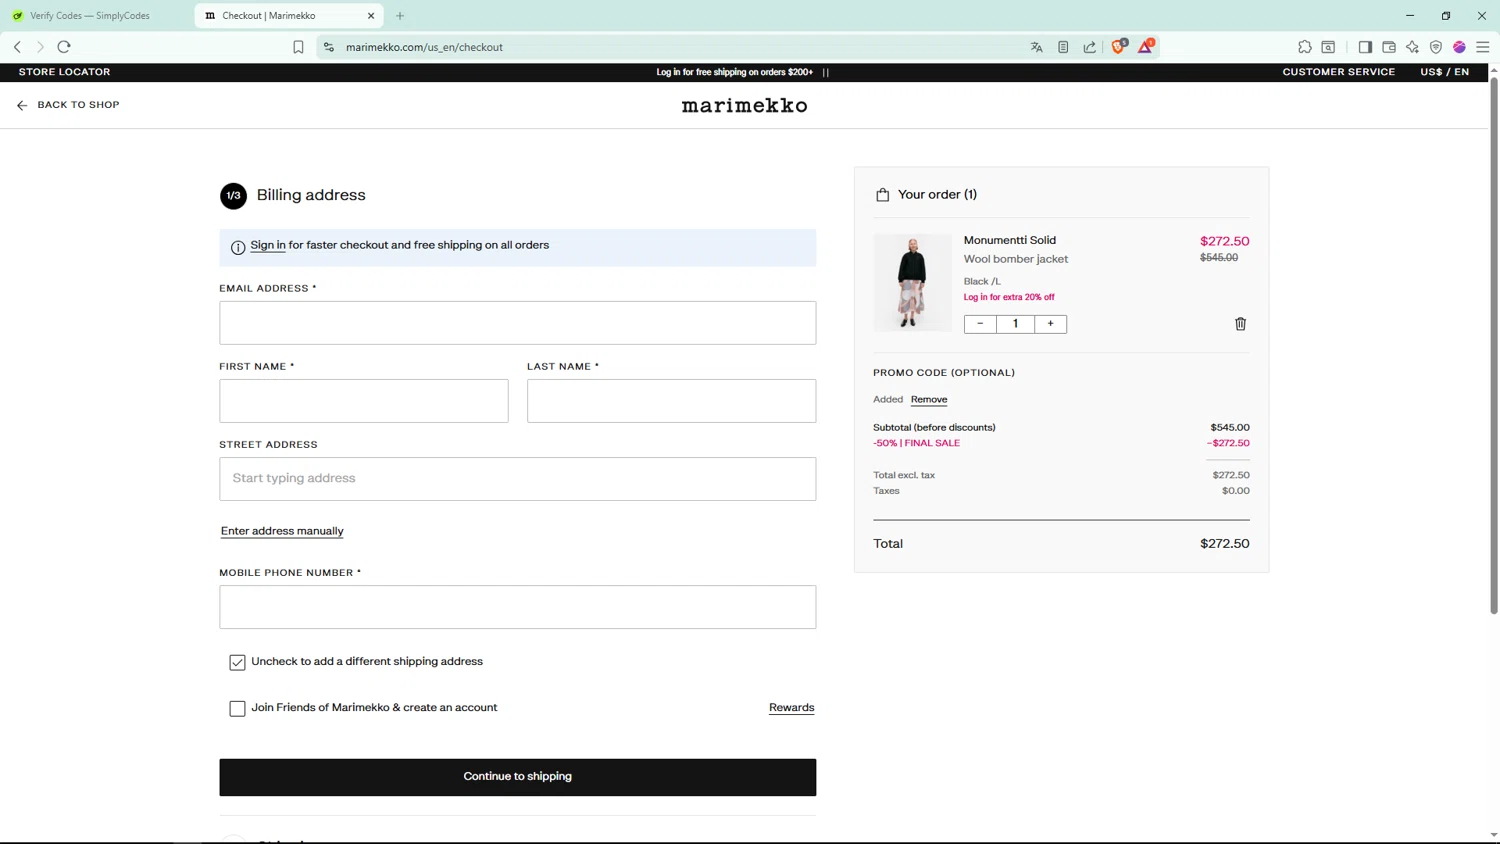1500x844 pixels.
Task: Open reader mode icon in address bar
Action: point(1063,47)
